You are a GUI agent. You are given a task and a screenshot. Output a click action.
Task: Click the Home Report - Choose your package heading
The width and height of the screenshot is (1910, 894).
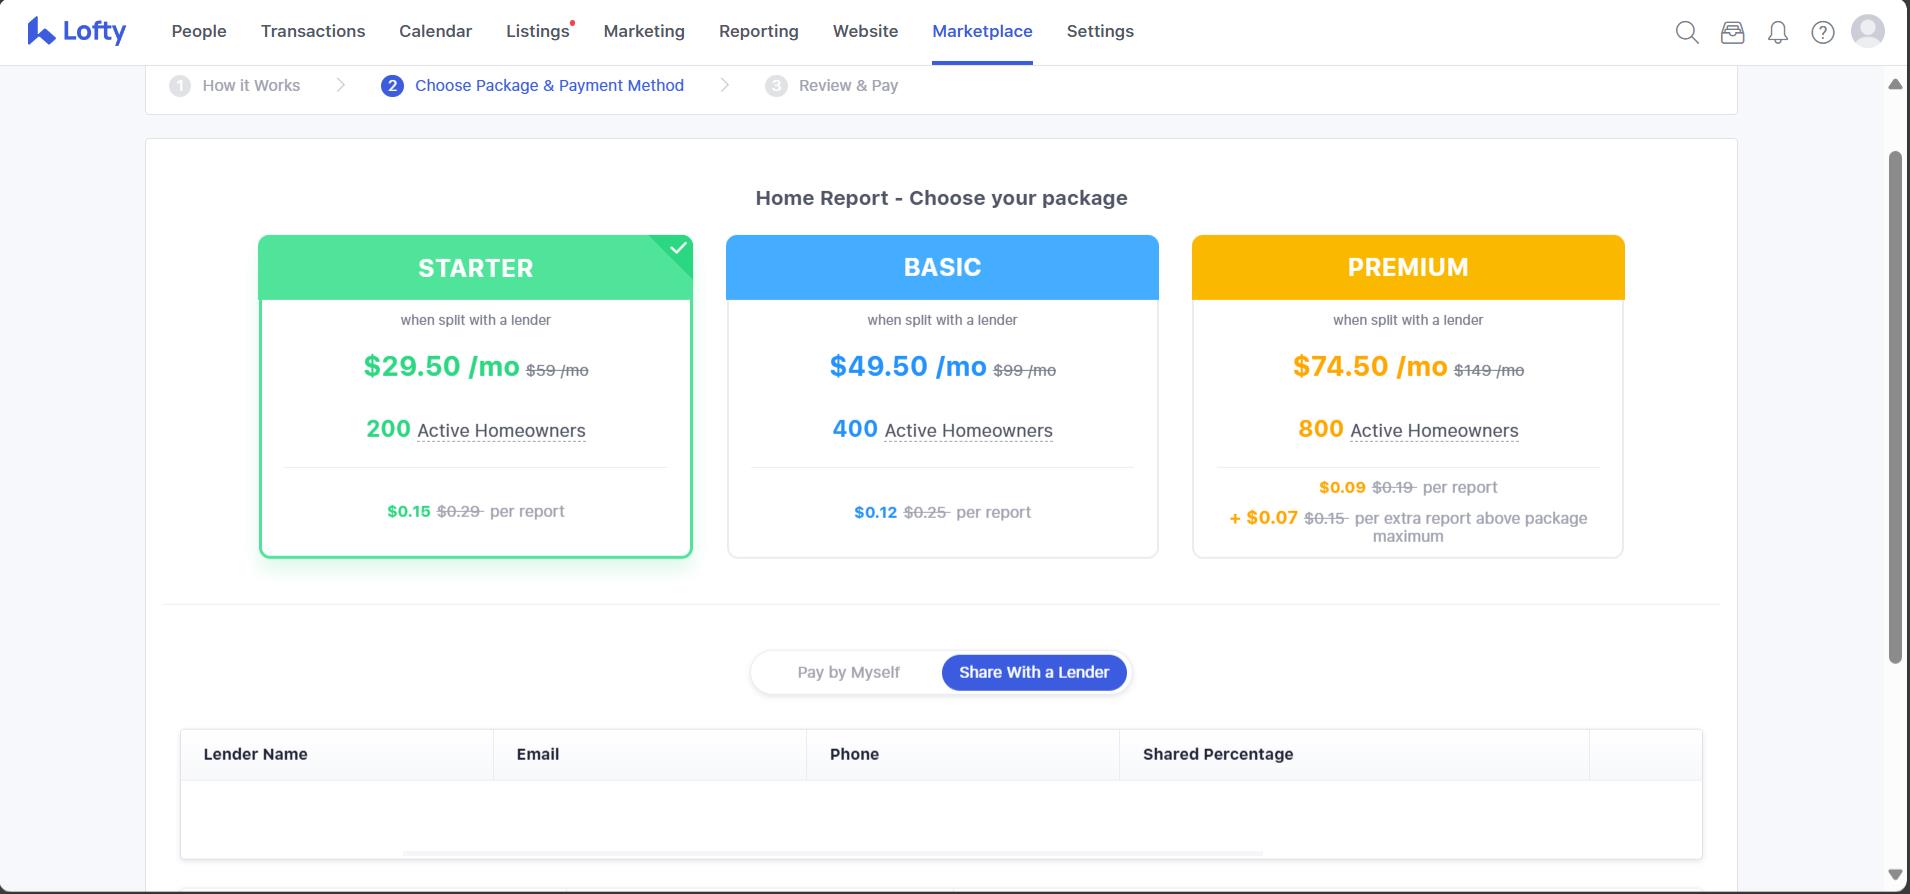[x=941, y=198]
